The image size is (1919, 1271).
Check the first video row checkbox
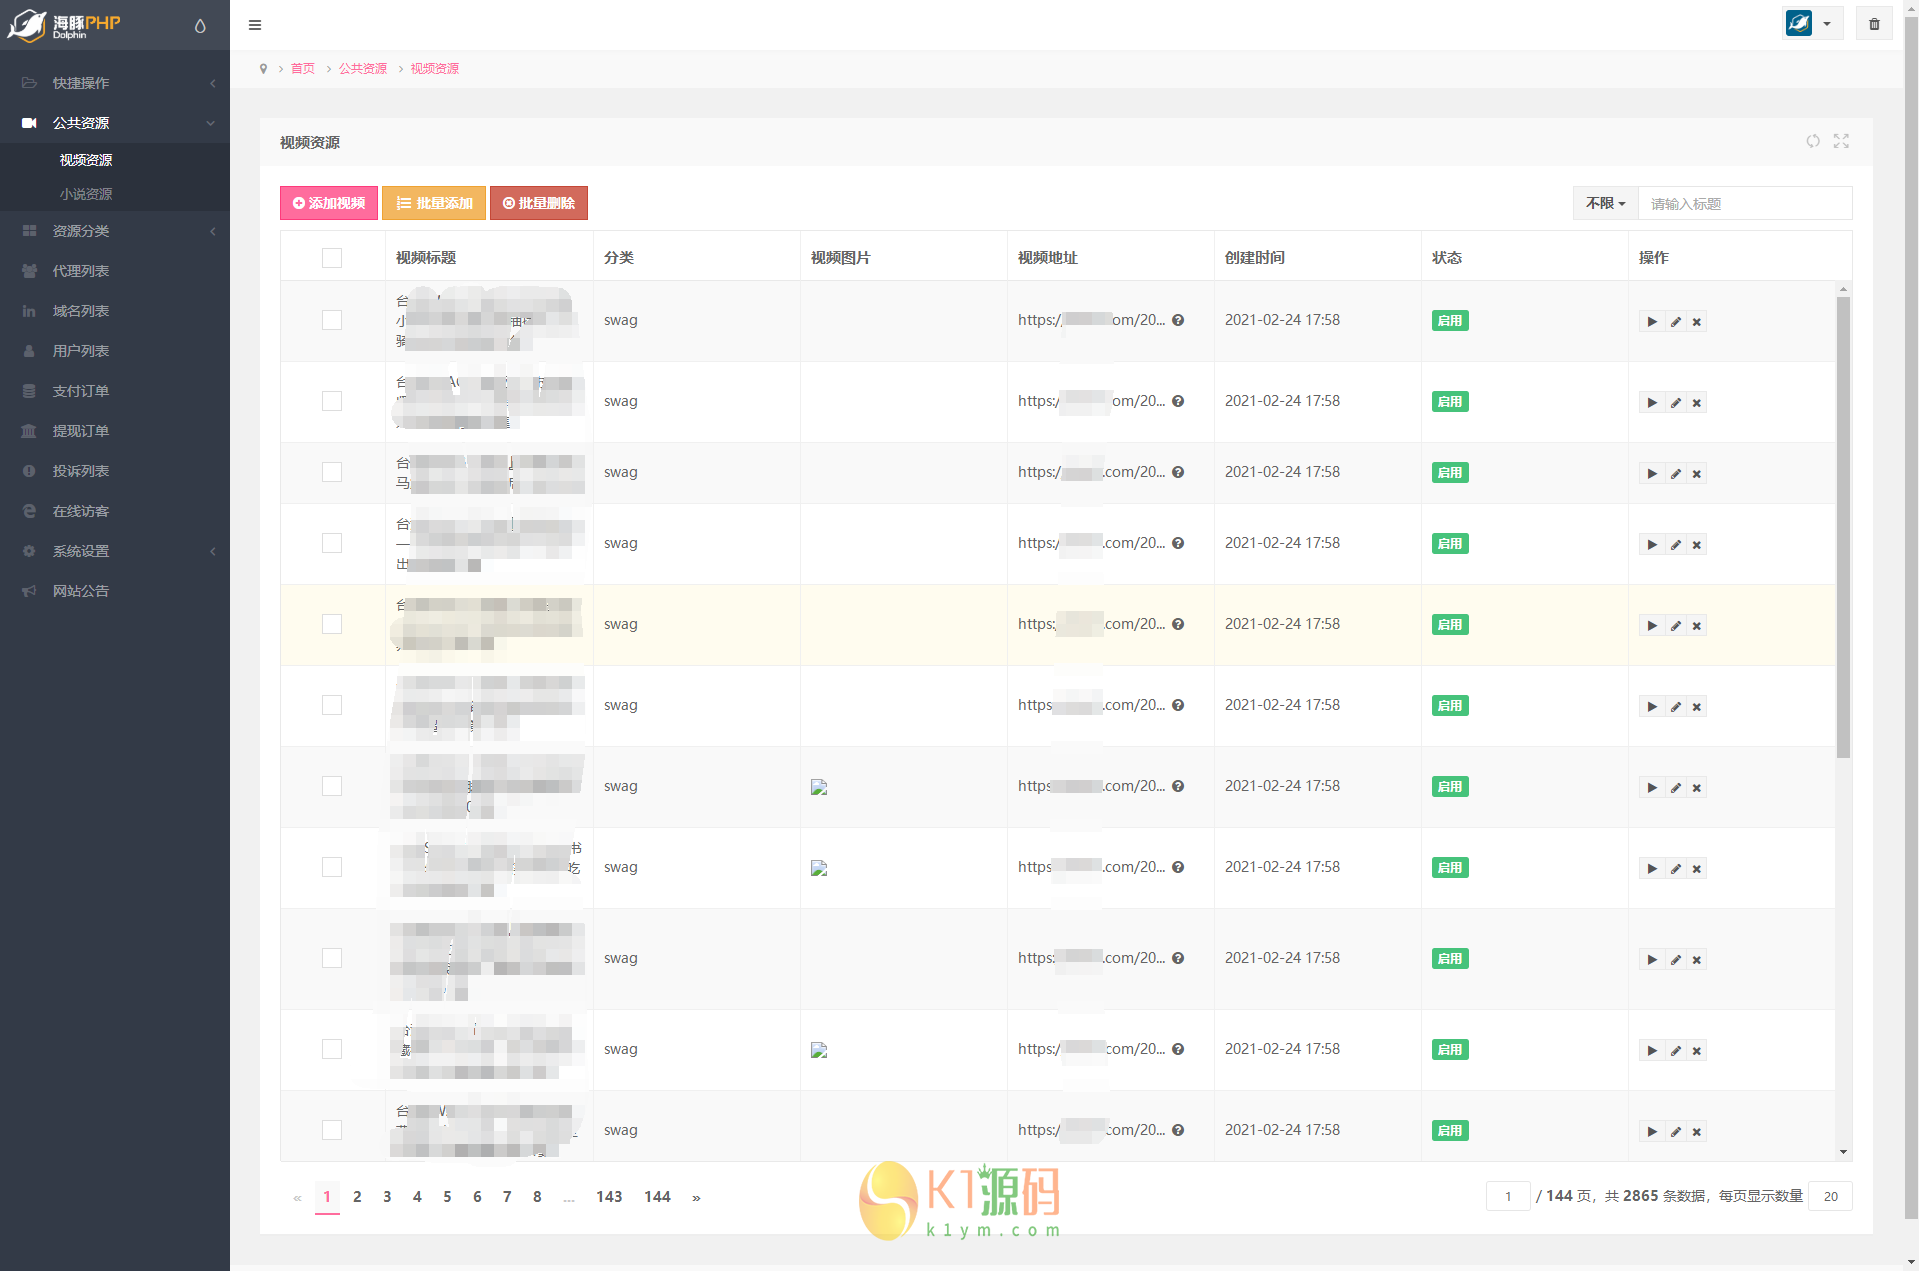click(x=332, y=320)
